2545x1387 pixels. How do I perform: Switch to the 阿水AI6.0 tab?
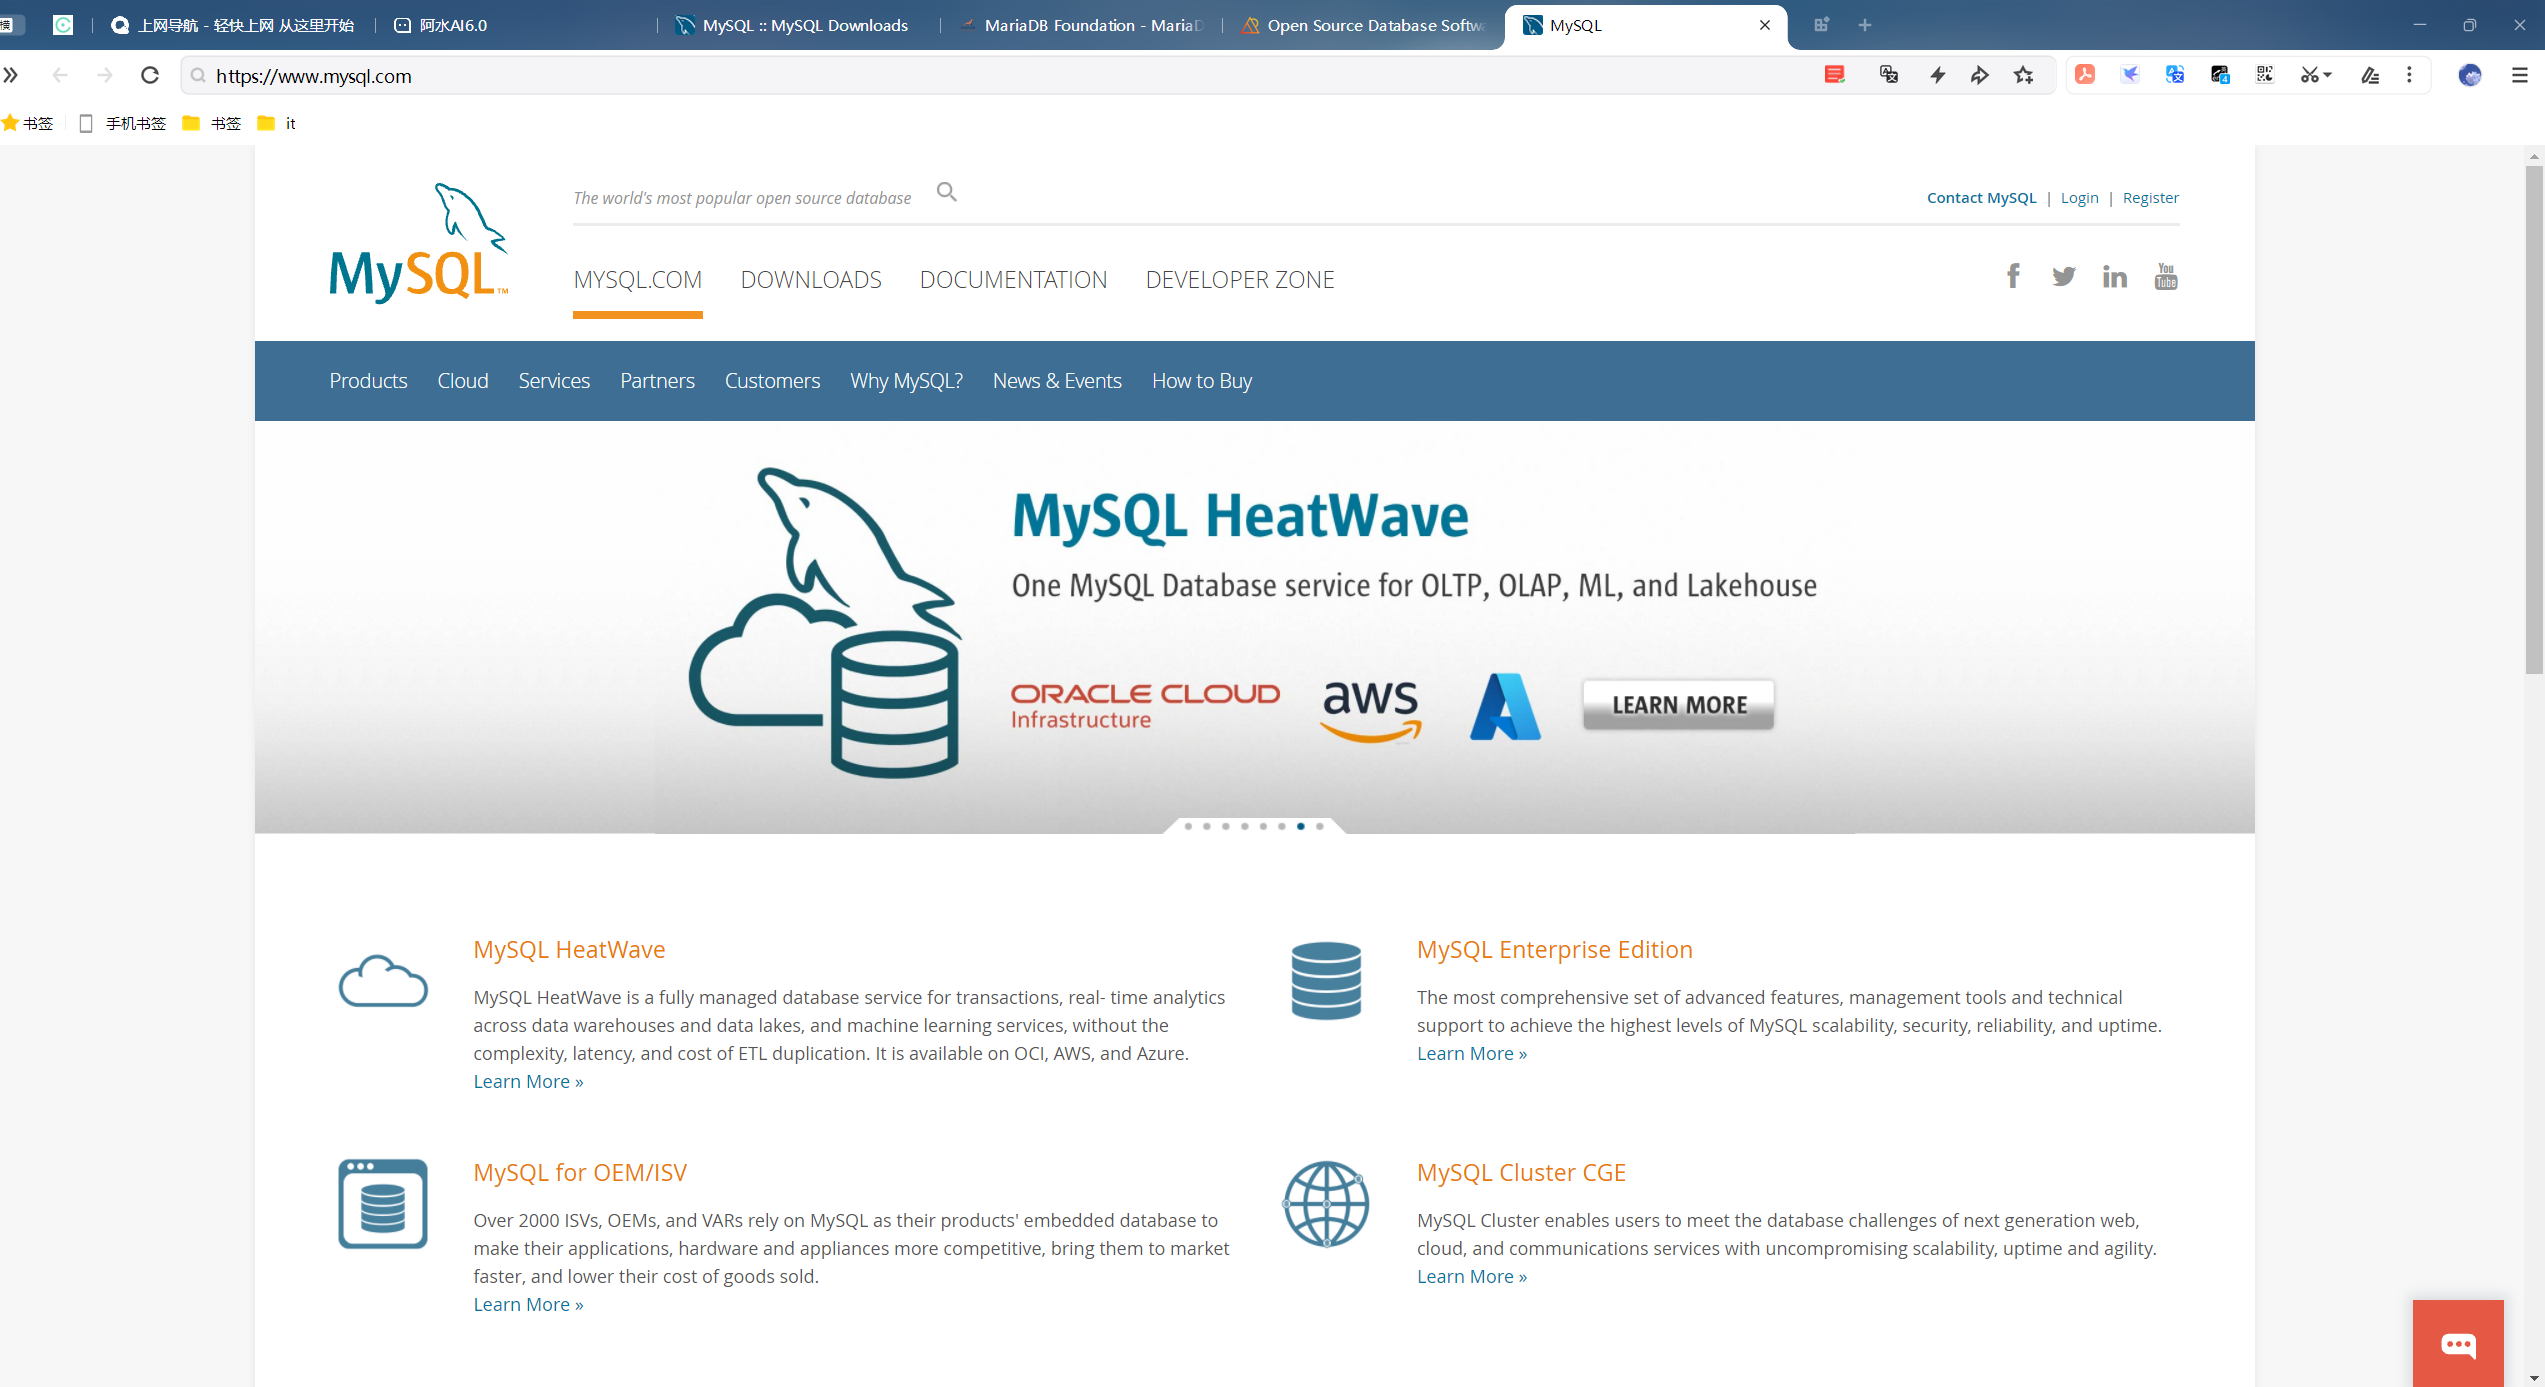pos(514,25)
